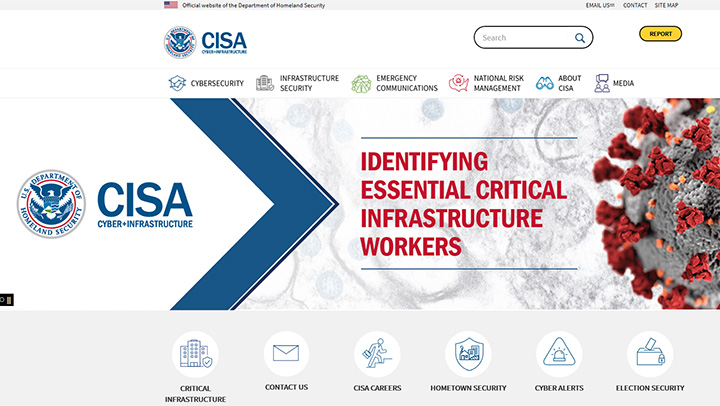Open the Infrastructure Security menu item
This screenshot has width=720, height=406.
point(298,84)
